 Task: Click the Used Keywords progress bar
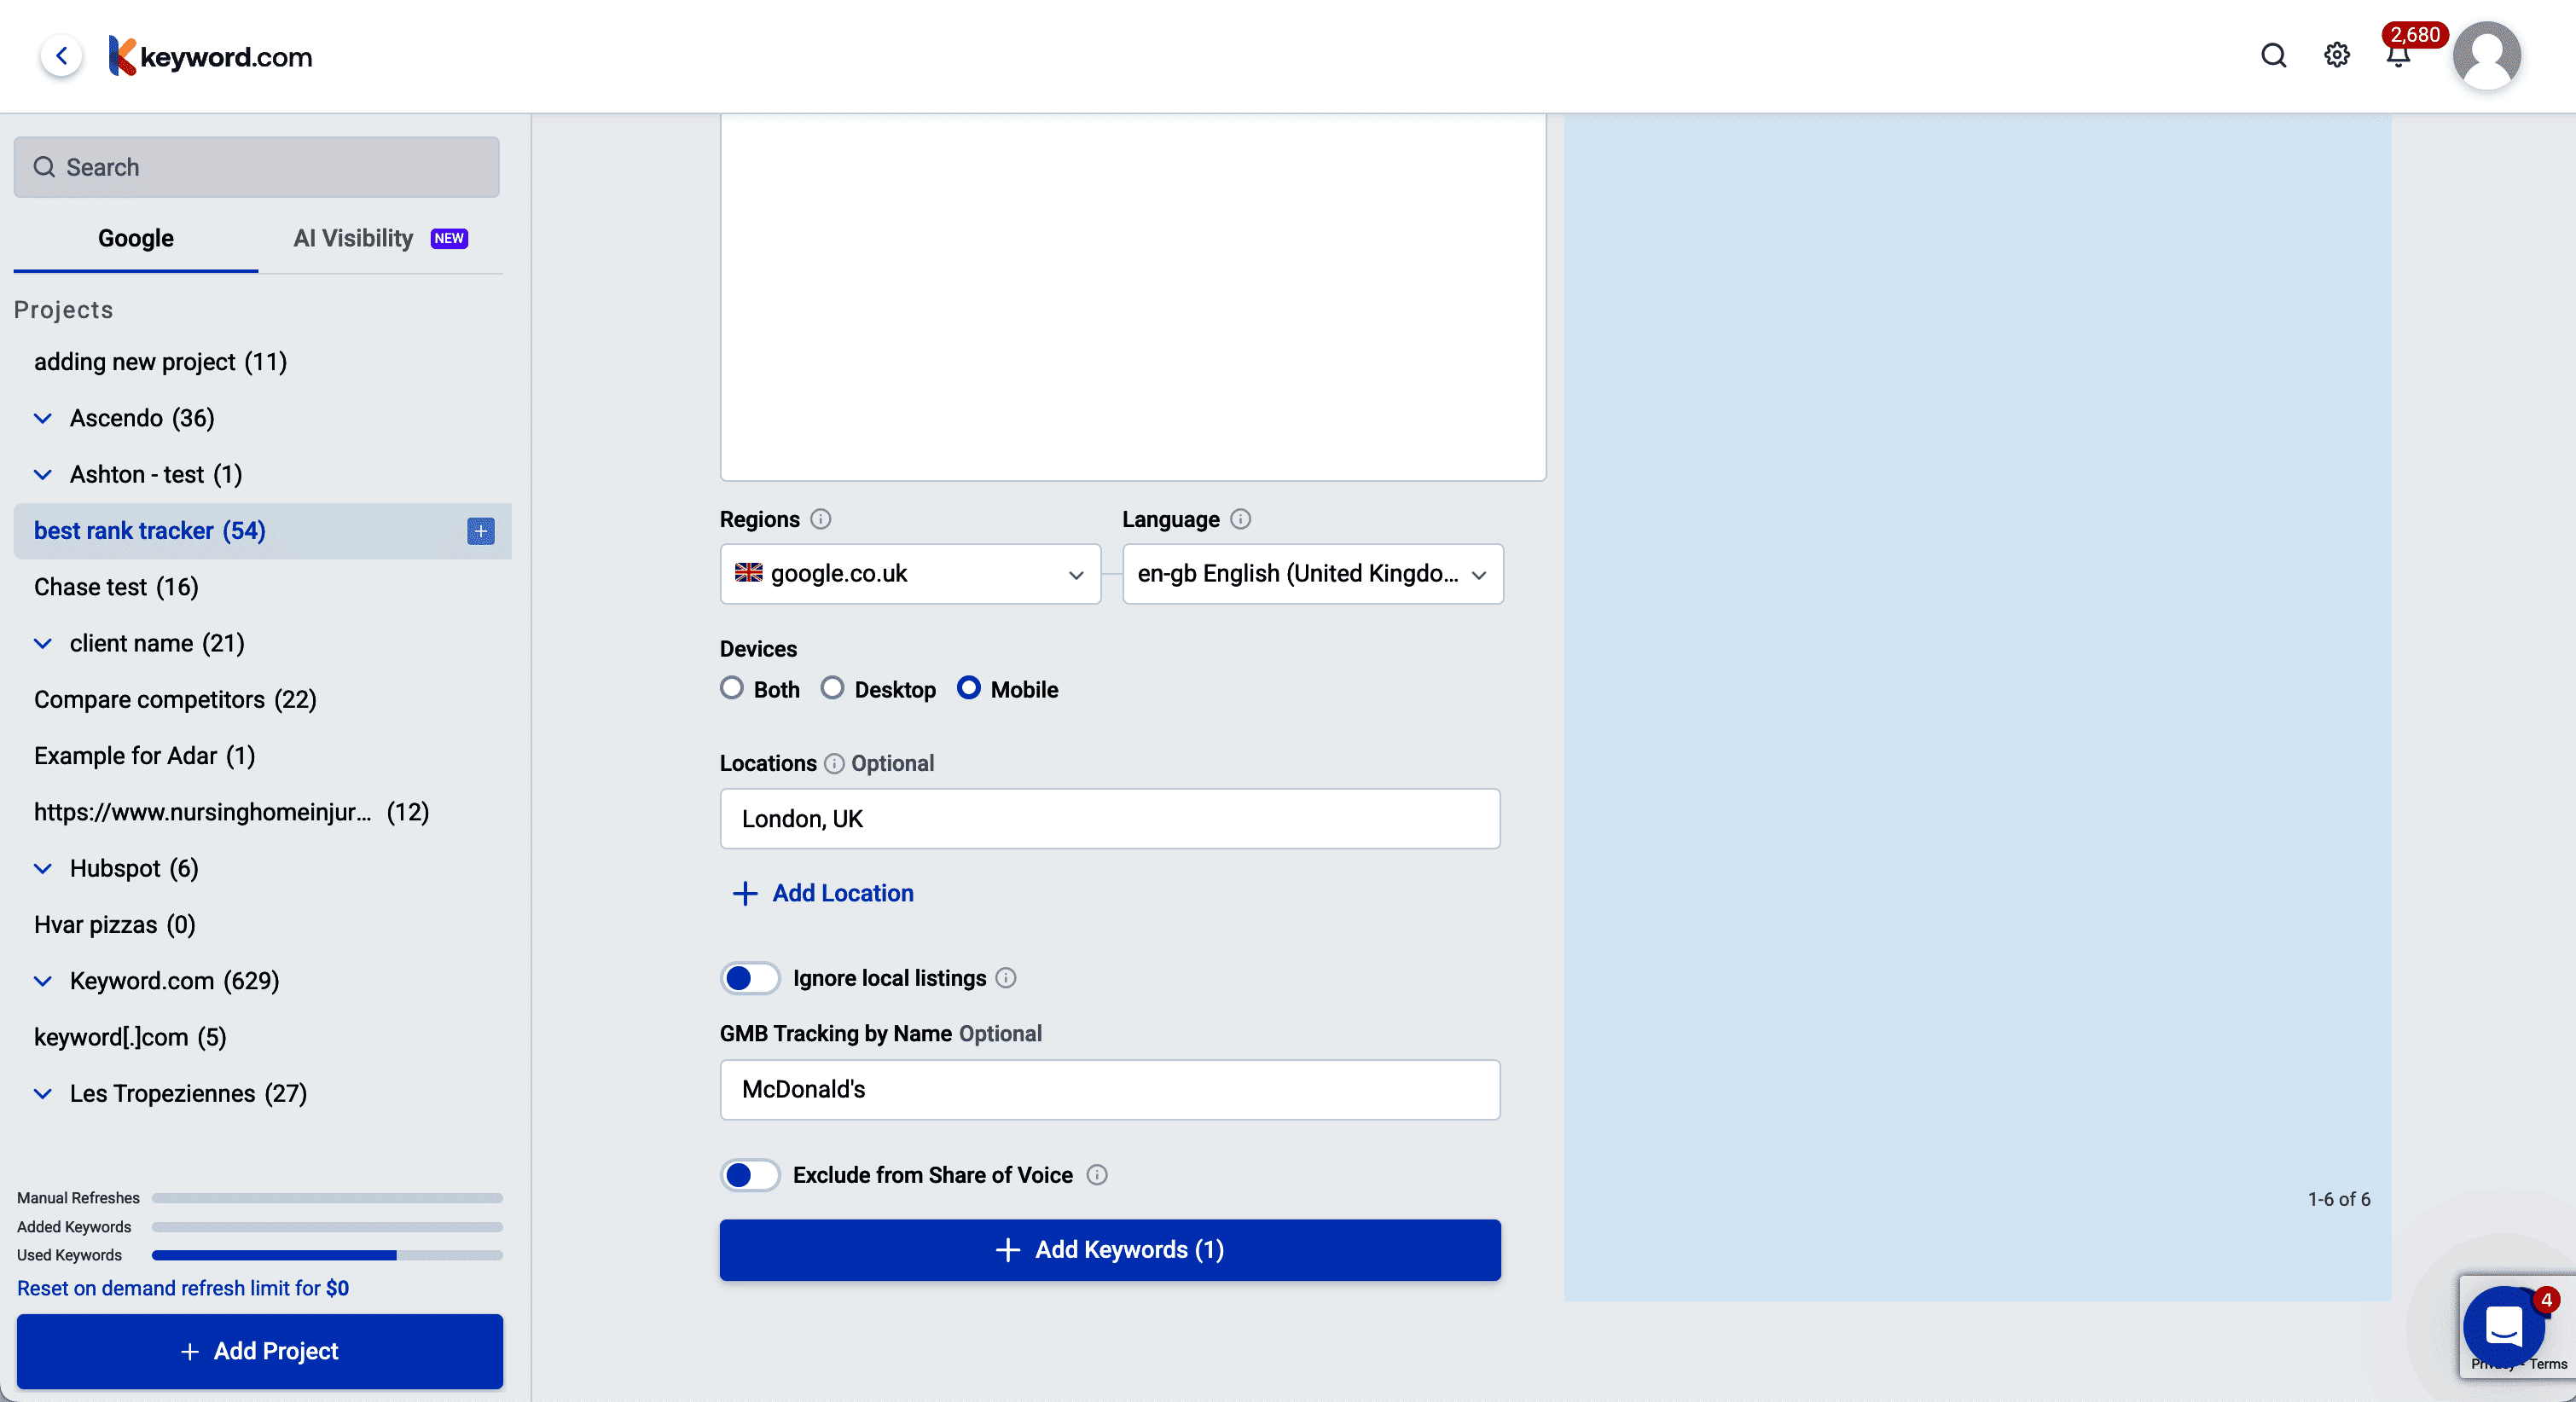click(x=327, y=1255)
